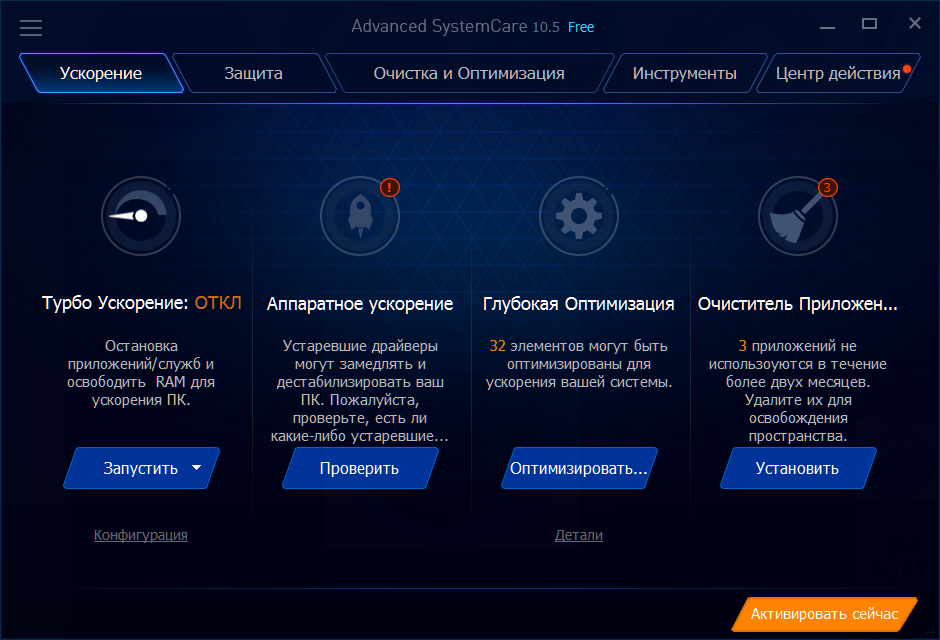This screenshot has width=940, height=640.
Task: Open the hamburger main menu
Action: click(x=31, y=27)
